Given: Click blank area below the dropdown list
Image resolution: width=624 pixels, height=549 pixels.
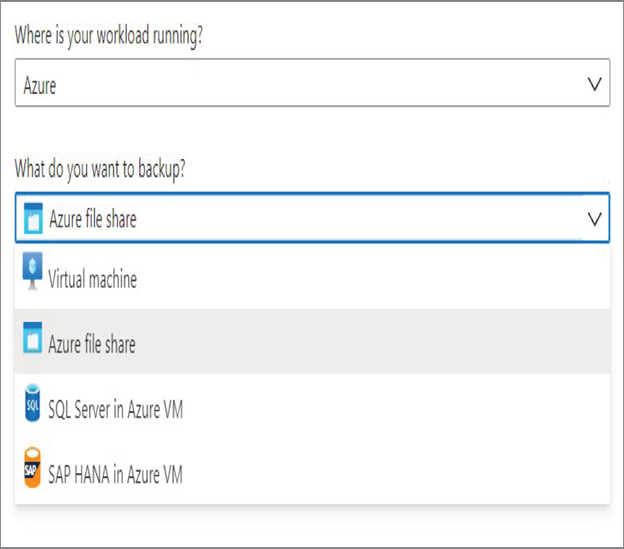Looking at the screenshot, I should pos(312,526).
